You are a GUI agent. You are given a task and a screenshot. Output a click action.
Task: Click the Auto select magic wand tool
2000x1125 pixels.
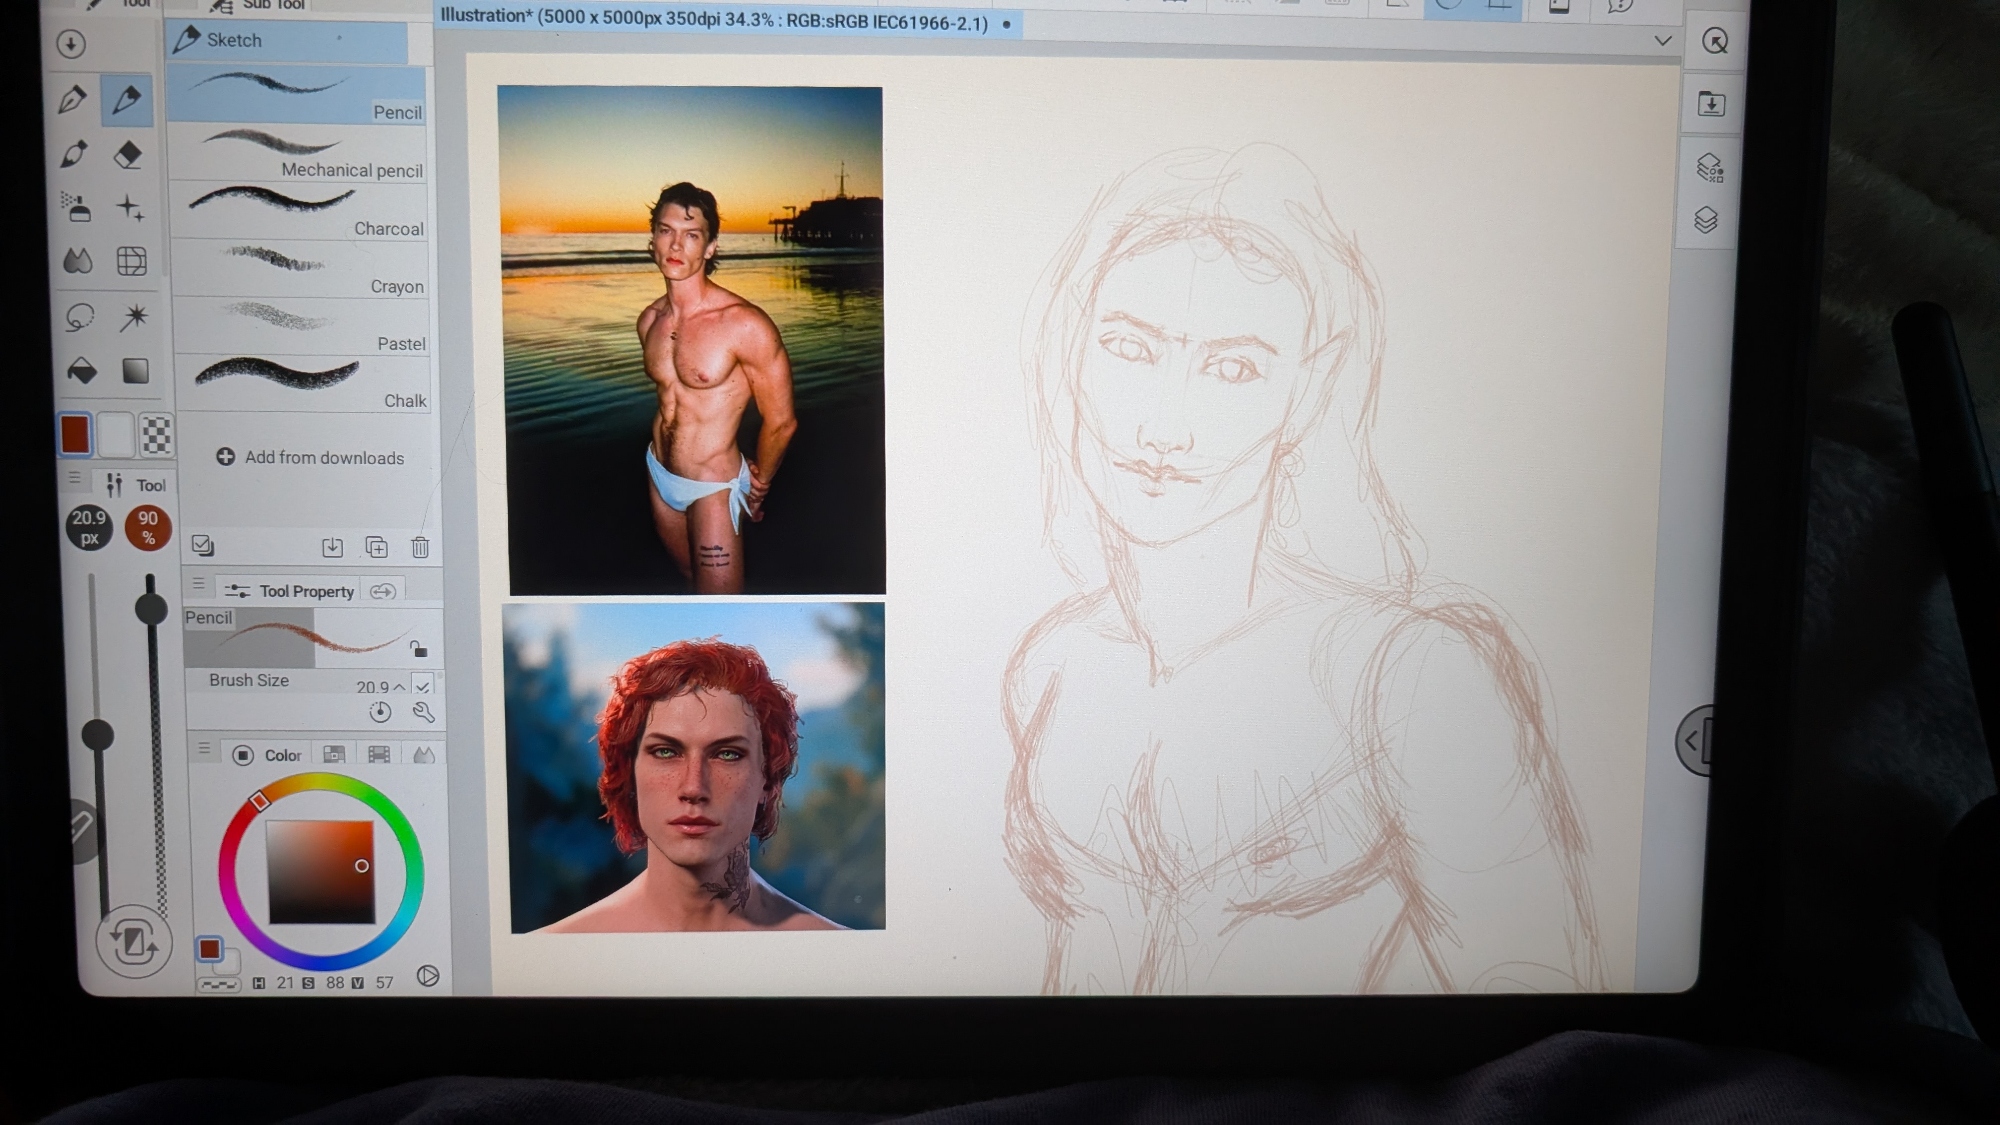tap(134, 317)
